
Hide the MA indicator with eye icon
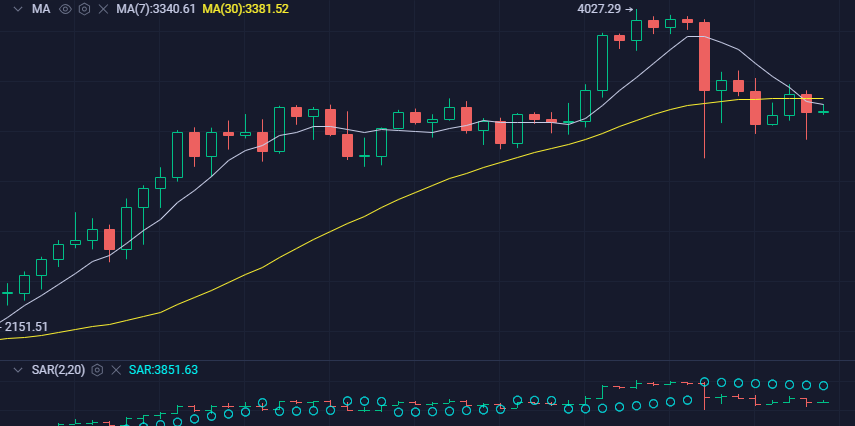coord(65,9)
